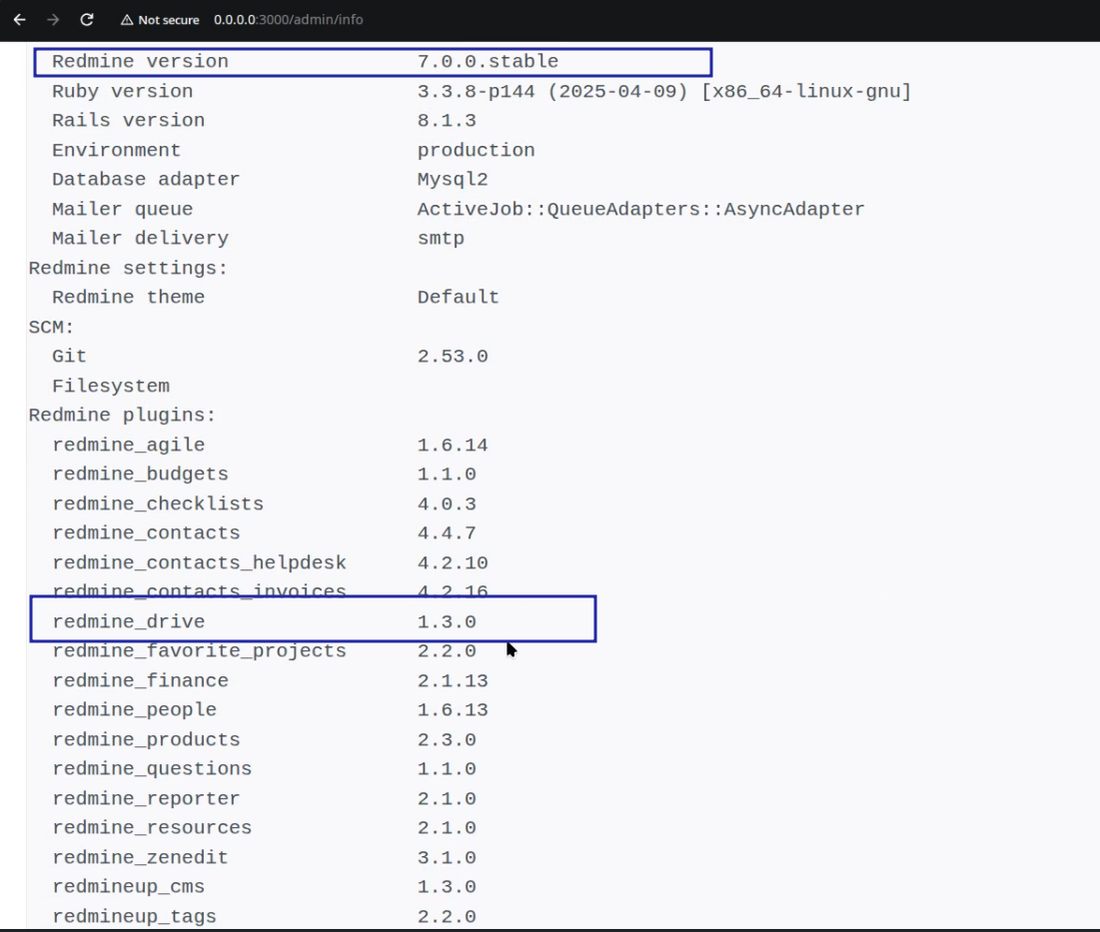Click the 'redmine_budgets' plugin name
The image size is (1100, 932).
140,474
